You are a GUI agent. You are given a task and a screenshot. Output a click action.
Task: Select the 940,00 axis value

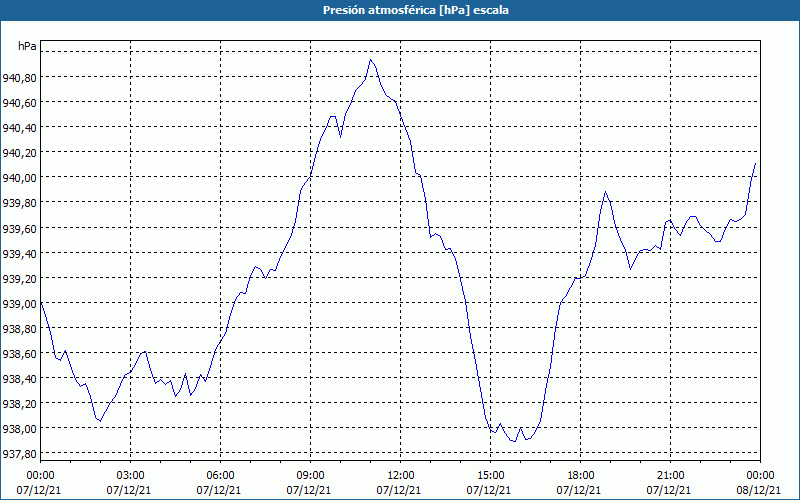pos(19,178)
